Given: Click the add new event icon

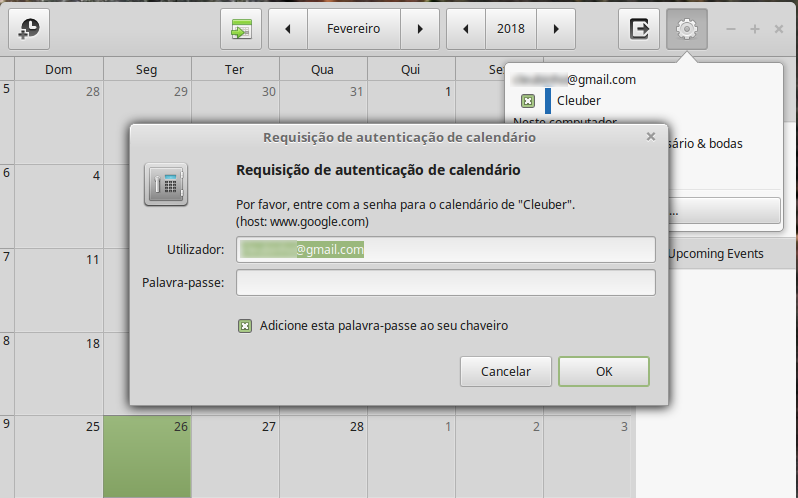Looking at the screenshot, I should 29,29.
